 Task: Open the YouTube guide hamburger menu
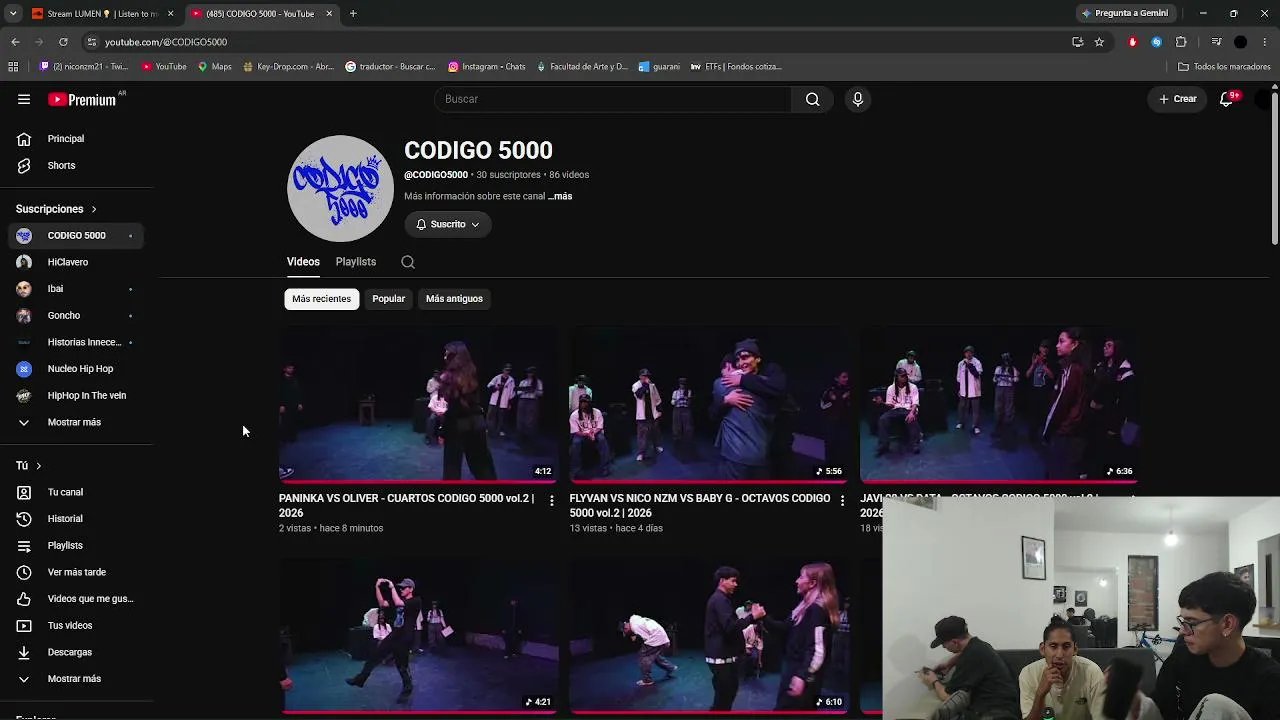pyautogui.click(x=24, y=99)
